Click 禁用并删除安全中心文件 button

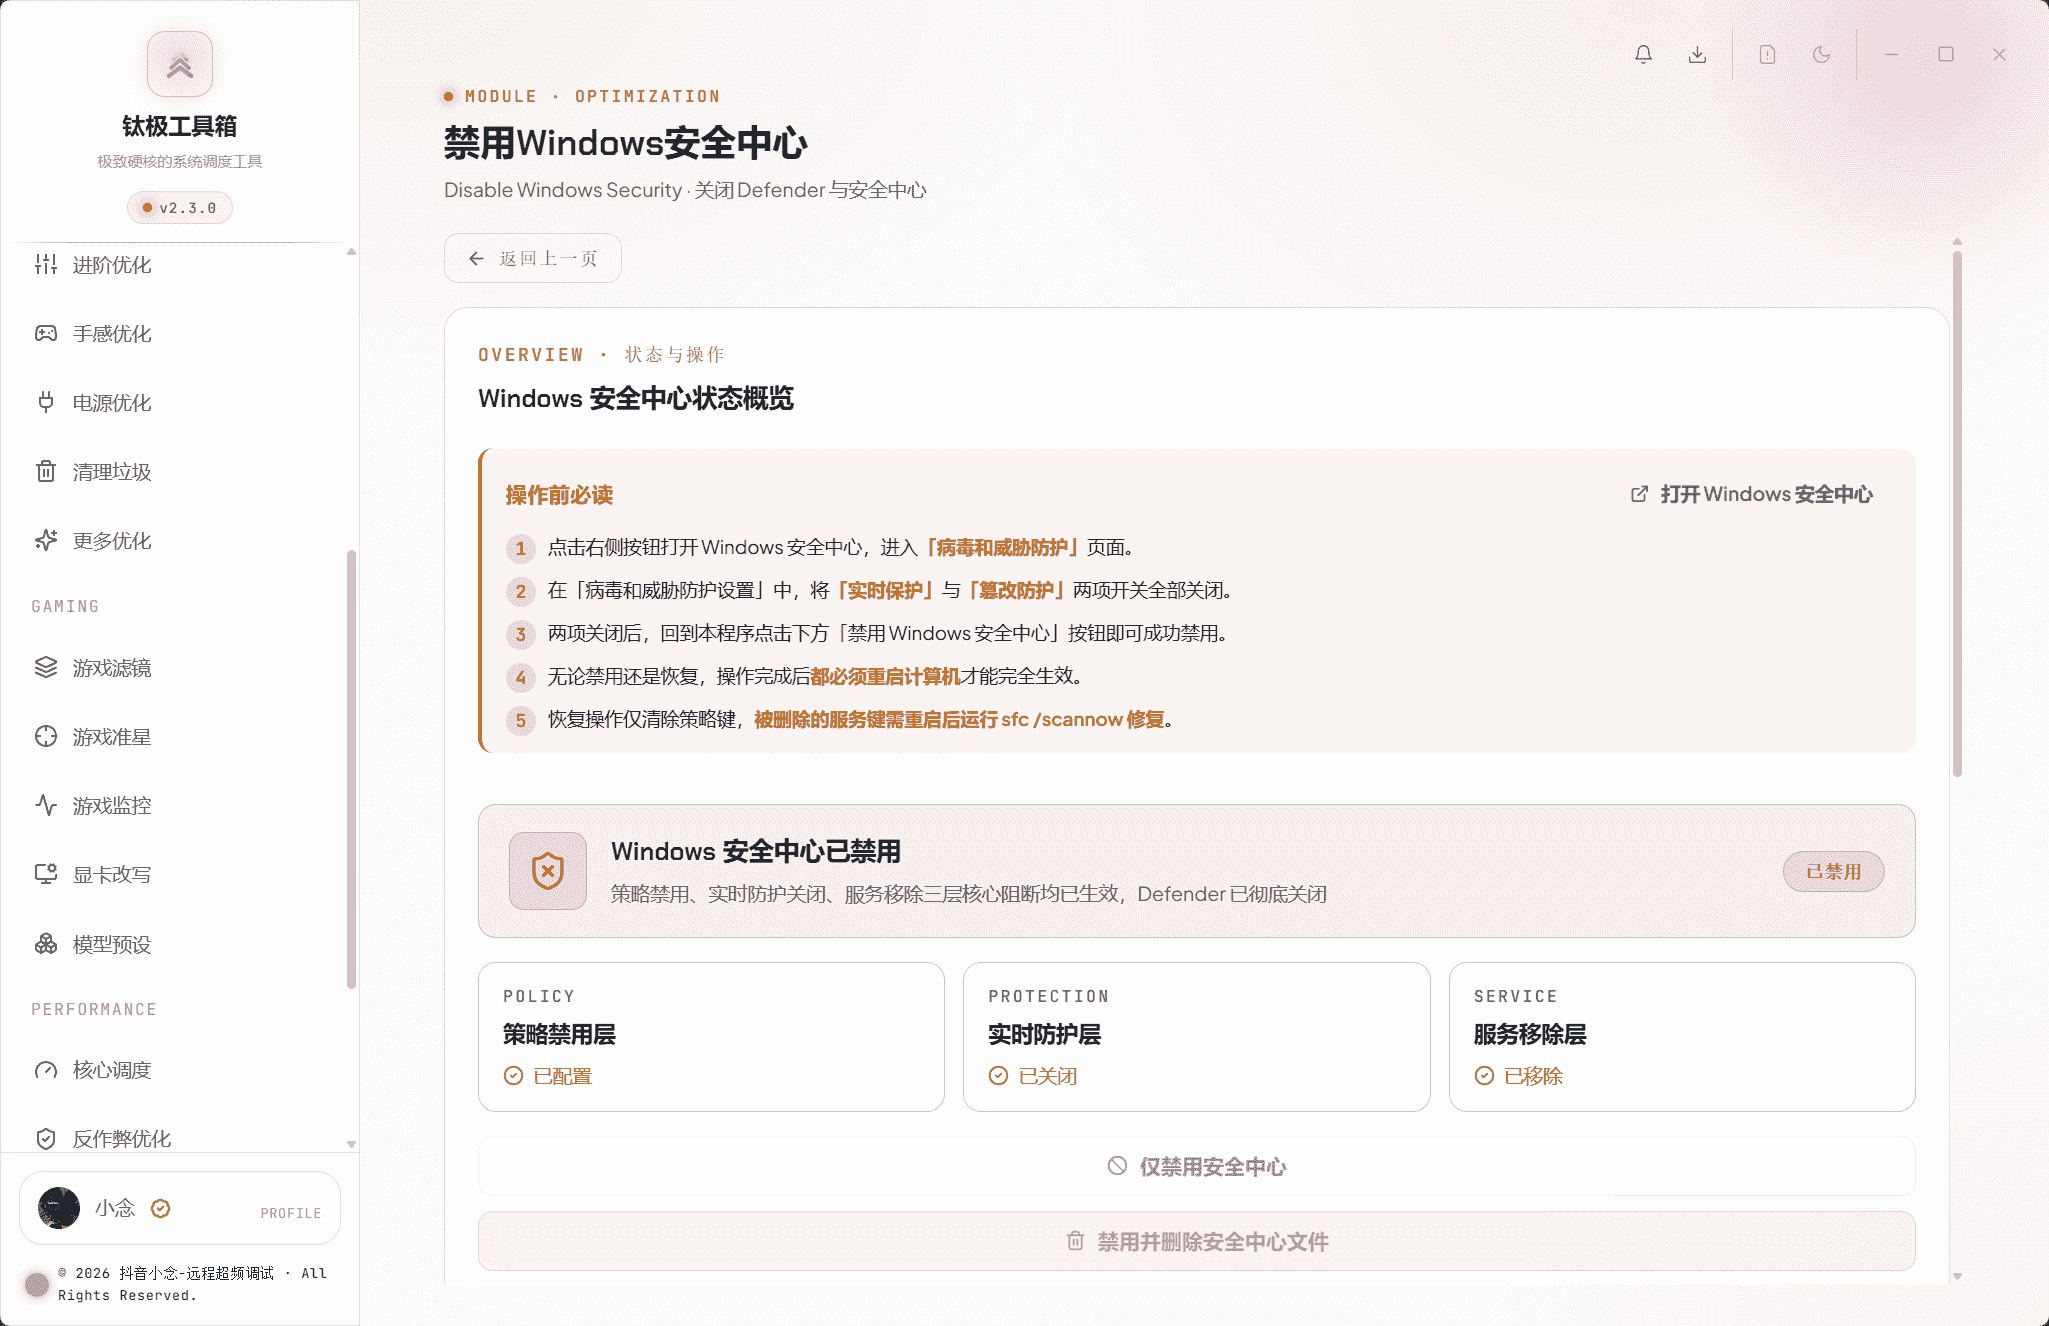click(x=1197, y=1241)
